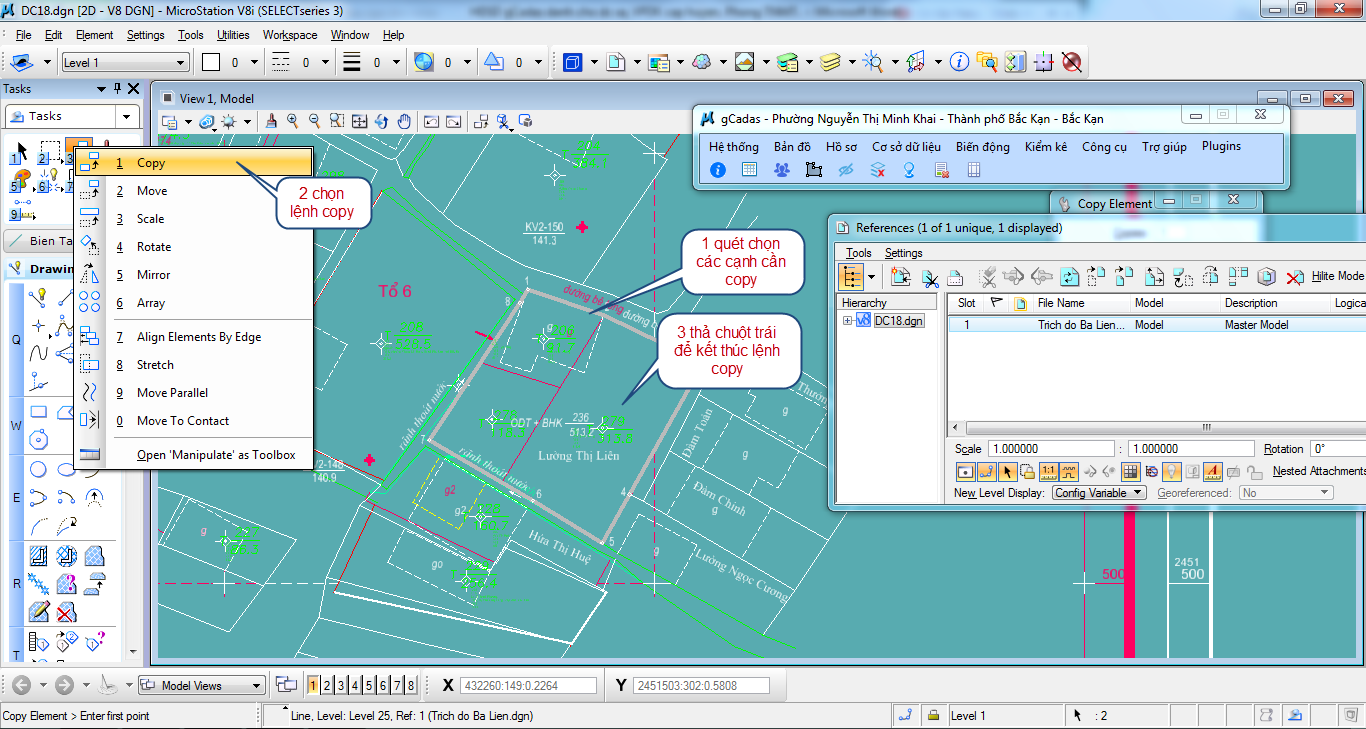
Task: Expand the DC18.dgn hierarchy tree node
Action: pos(848,321)
